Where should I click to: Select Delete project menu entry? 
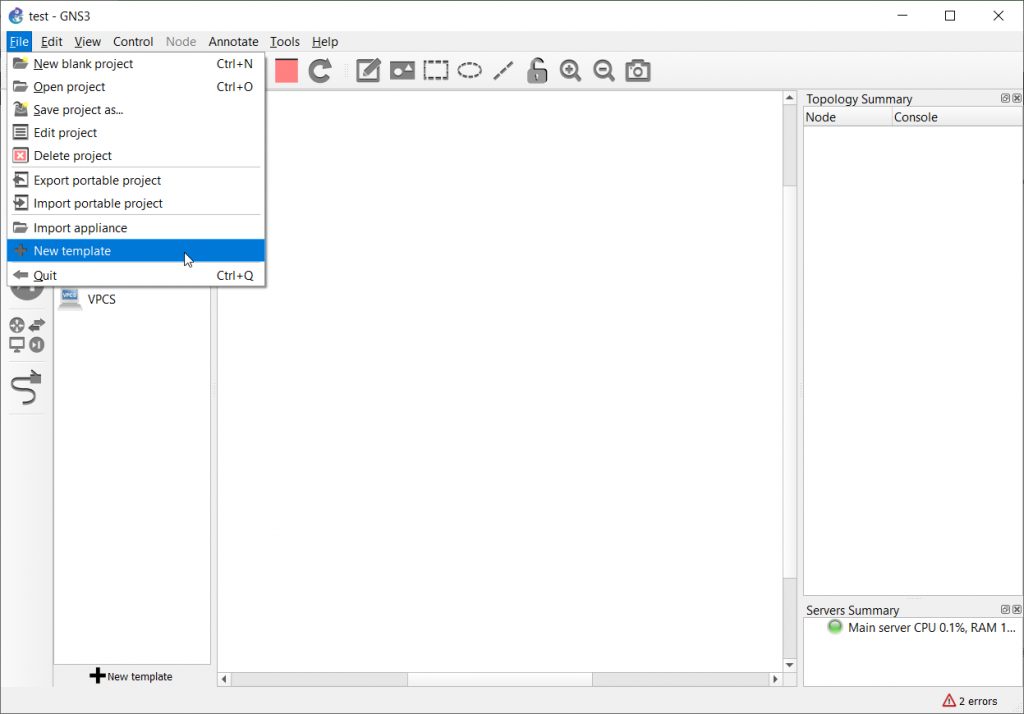point(136,155)
